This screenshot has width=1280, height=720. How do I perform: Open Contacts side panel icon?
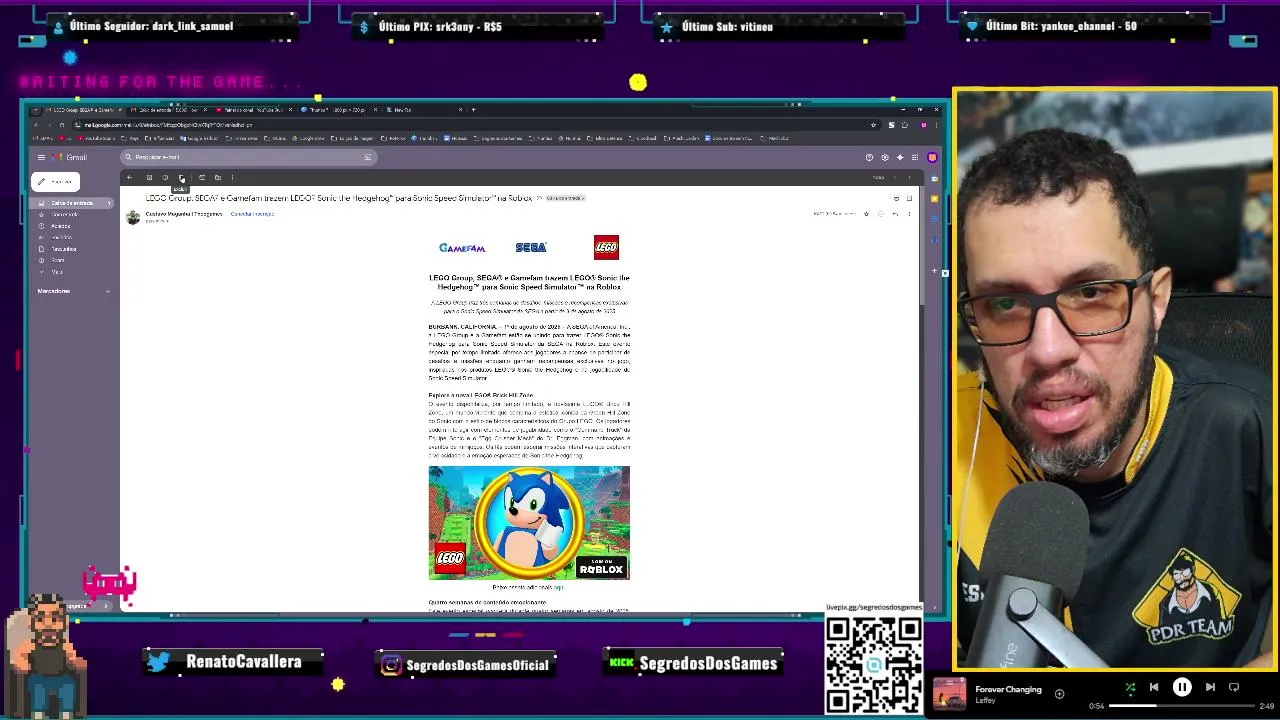934,240
